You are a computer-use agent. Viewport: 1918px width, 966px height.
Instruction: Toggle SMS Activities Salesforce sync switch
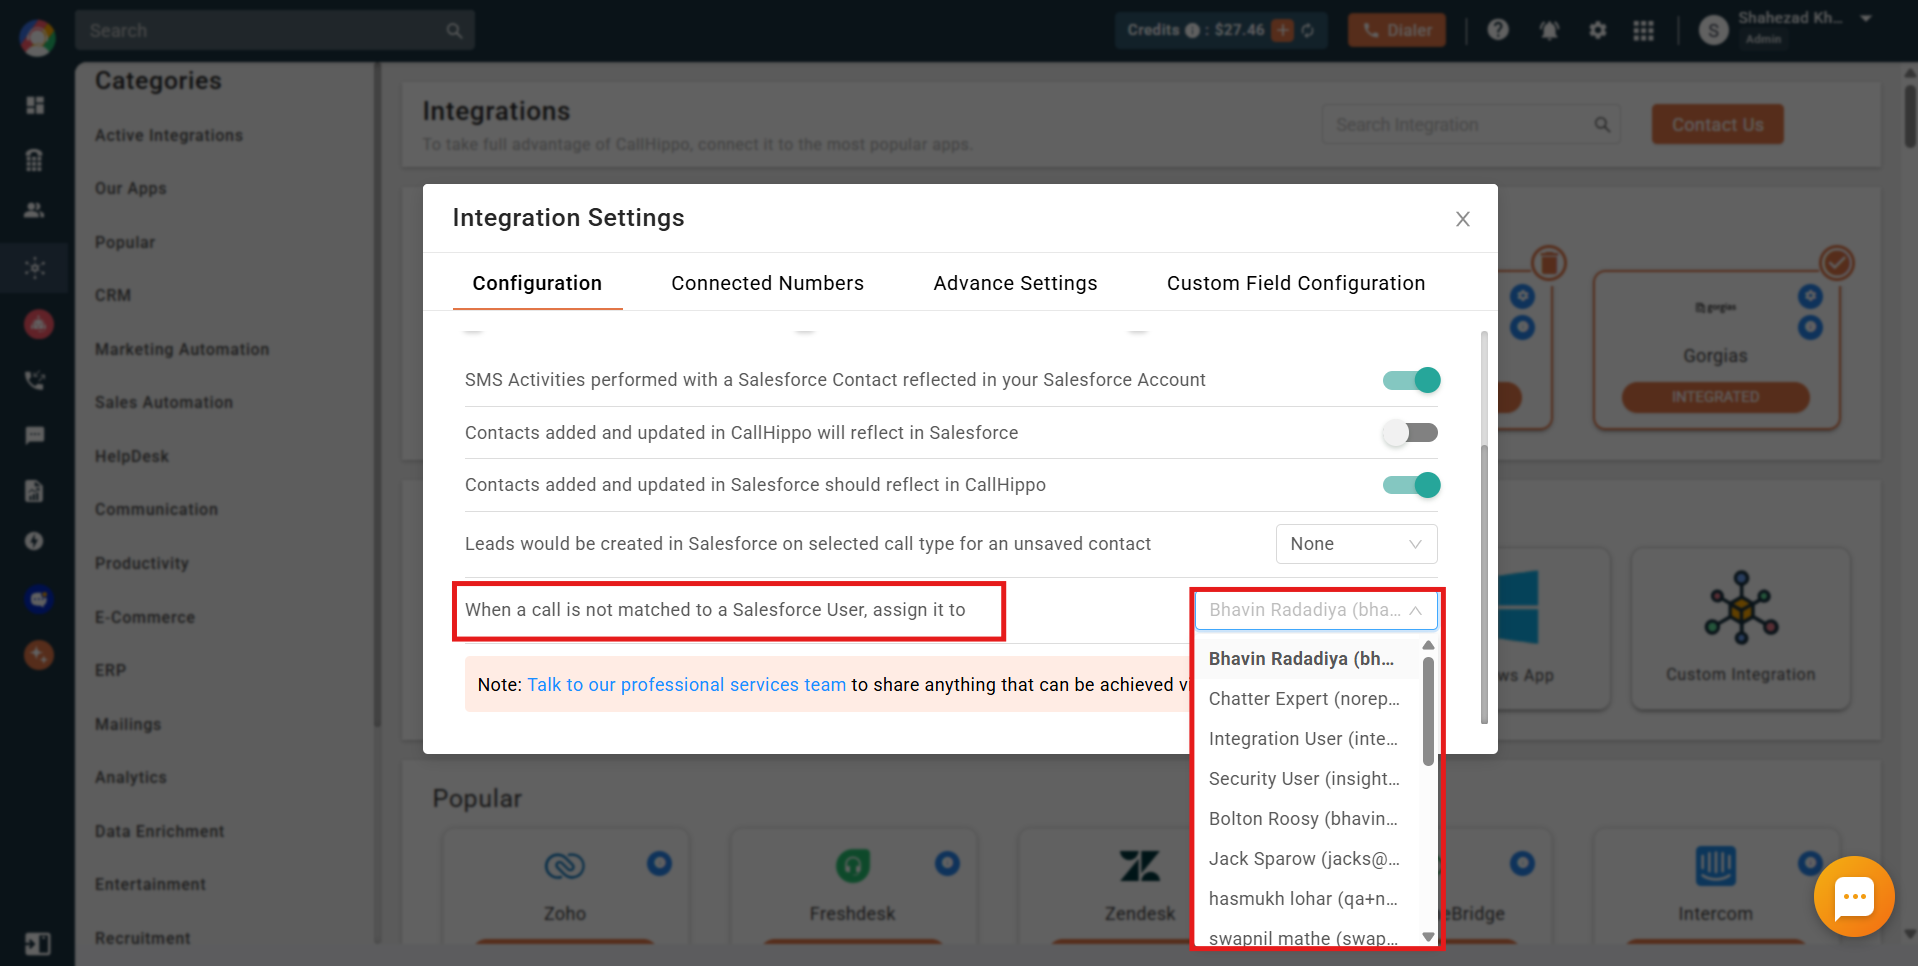pyautogui.click(x=1411, y=380)
